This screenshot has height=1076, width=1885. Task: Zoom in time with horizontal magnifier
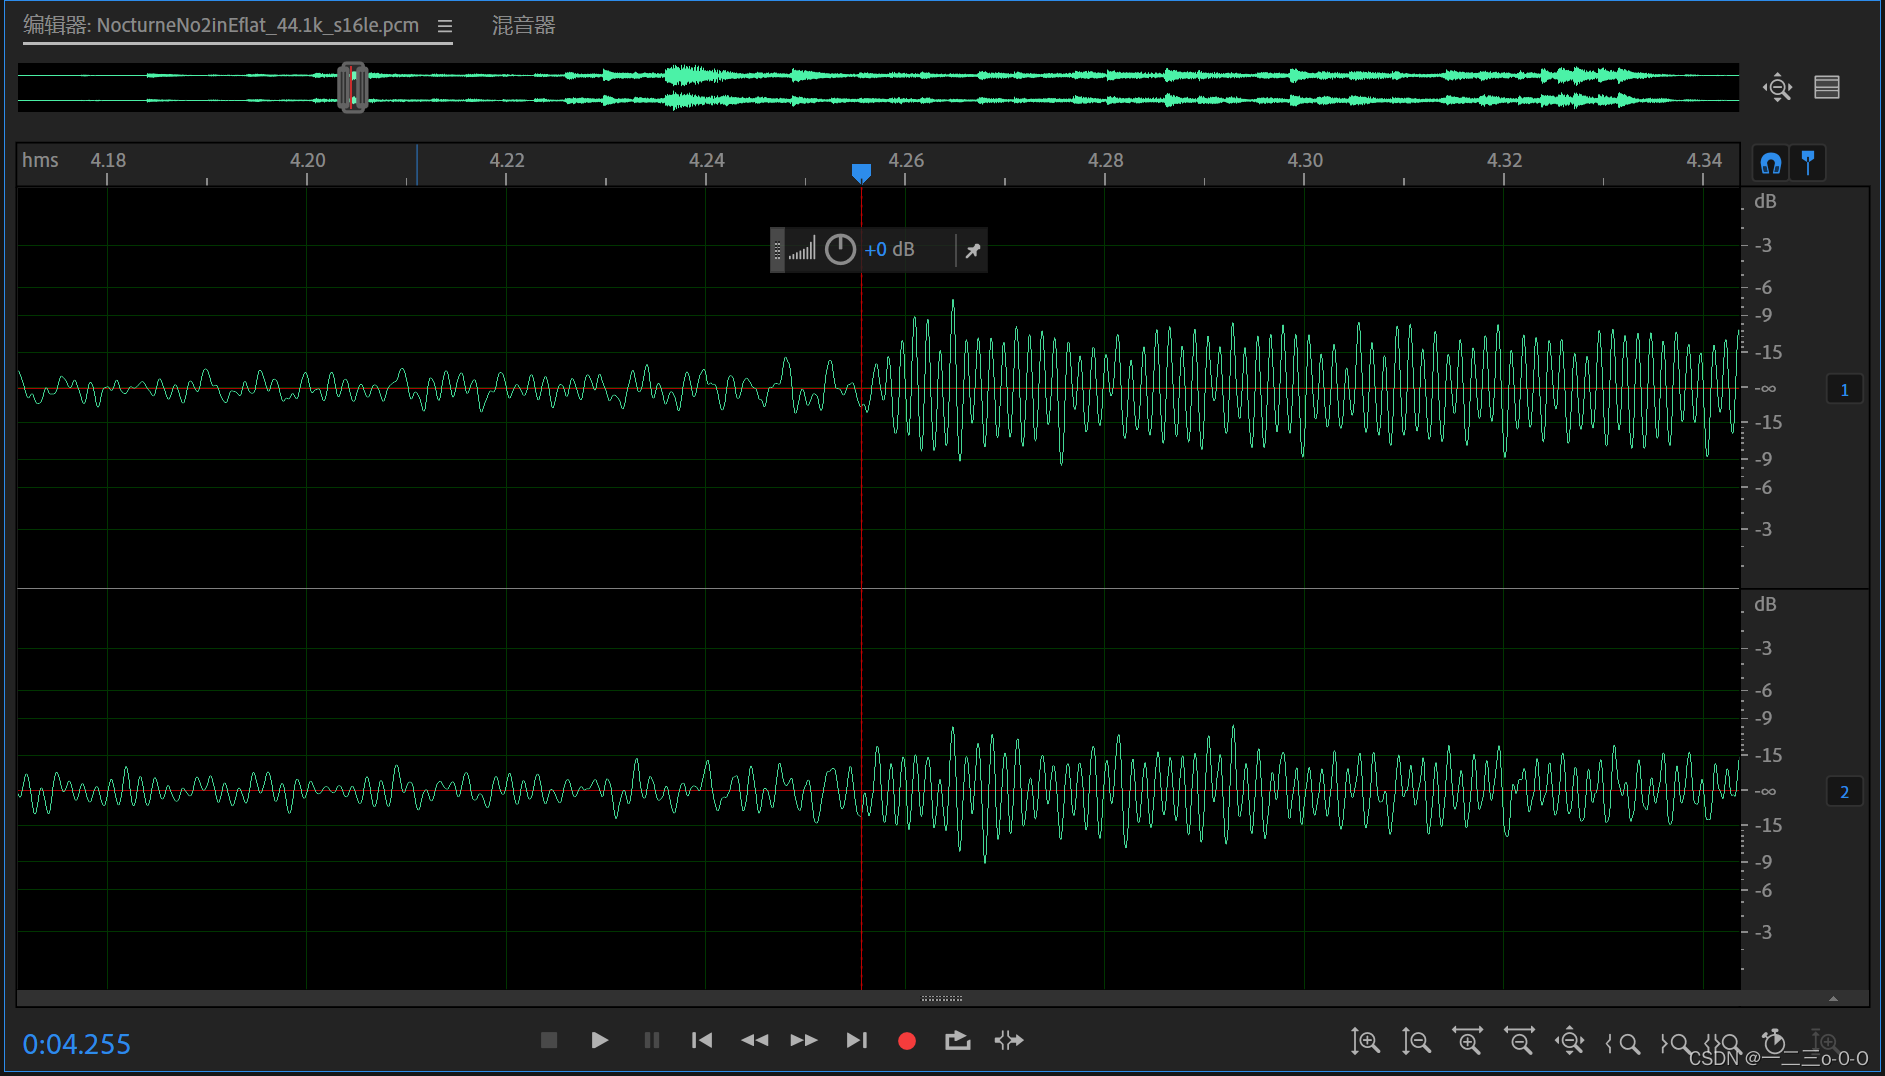(1468, 1041)
